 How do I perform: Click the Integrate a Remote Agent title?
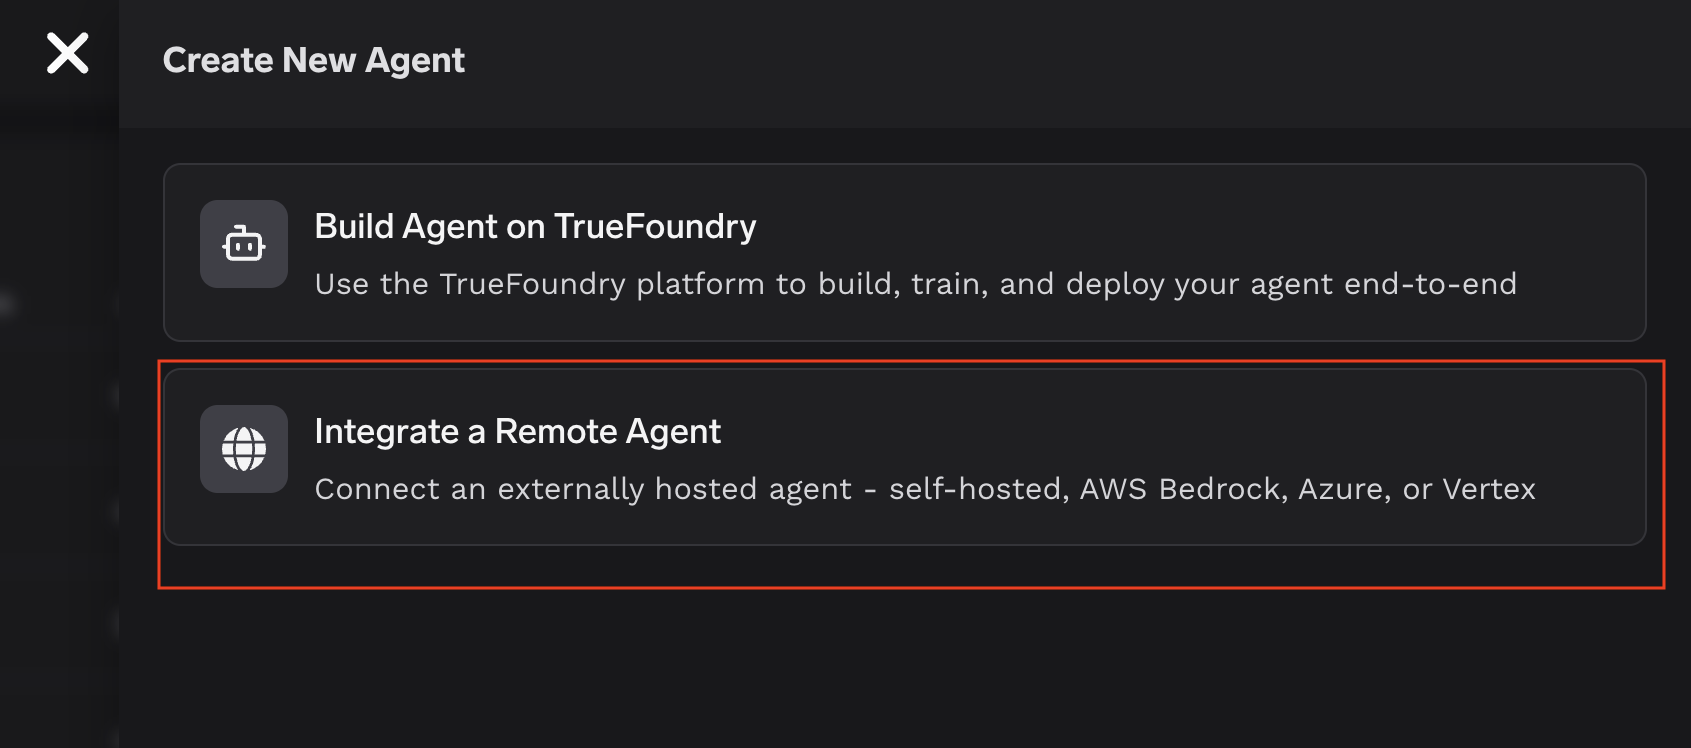tap(517, 432)
